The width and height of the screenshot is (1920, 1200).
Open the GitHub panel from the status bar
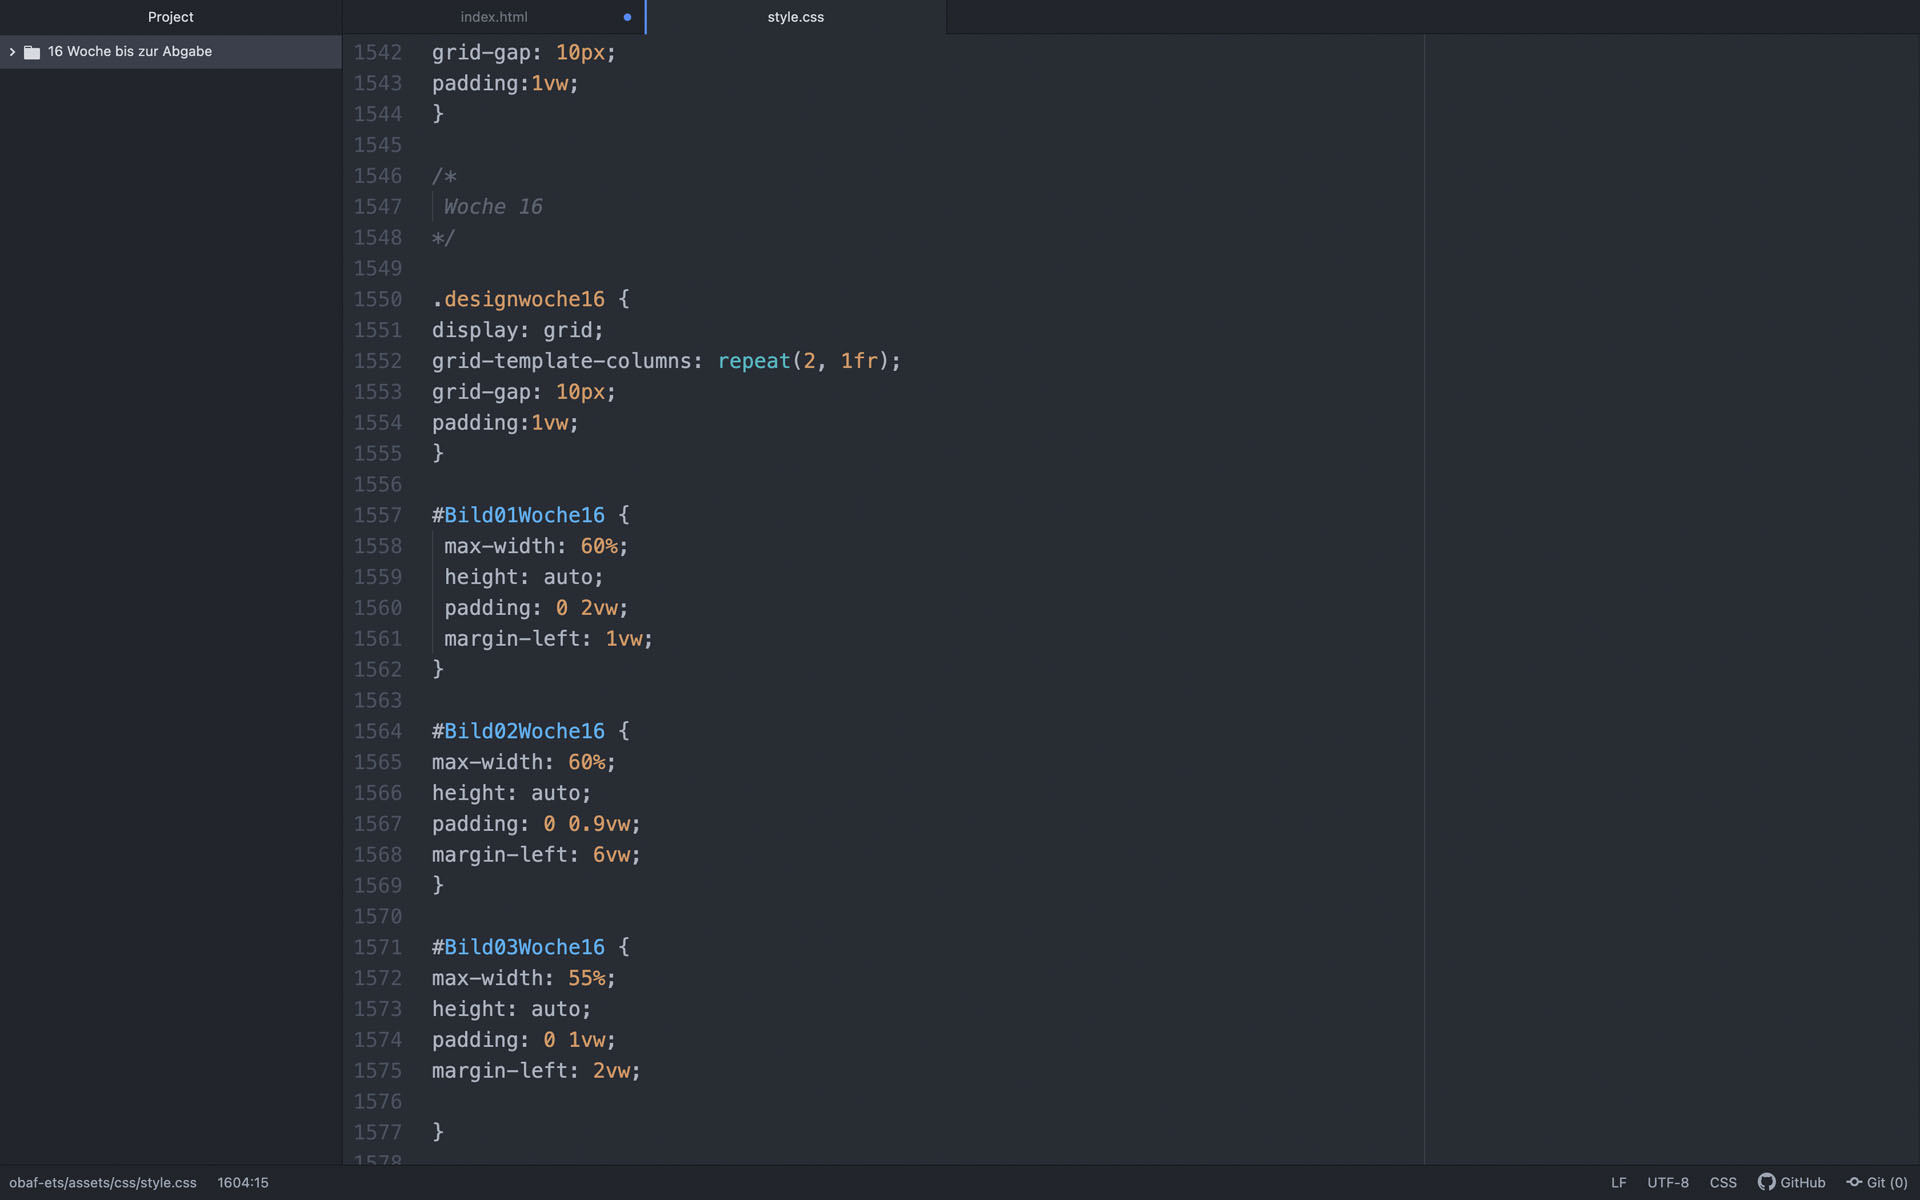tap(1792, 1182)
